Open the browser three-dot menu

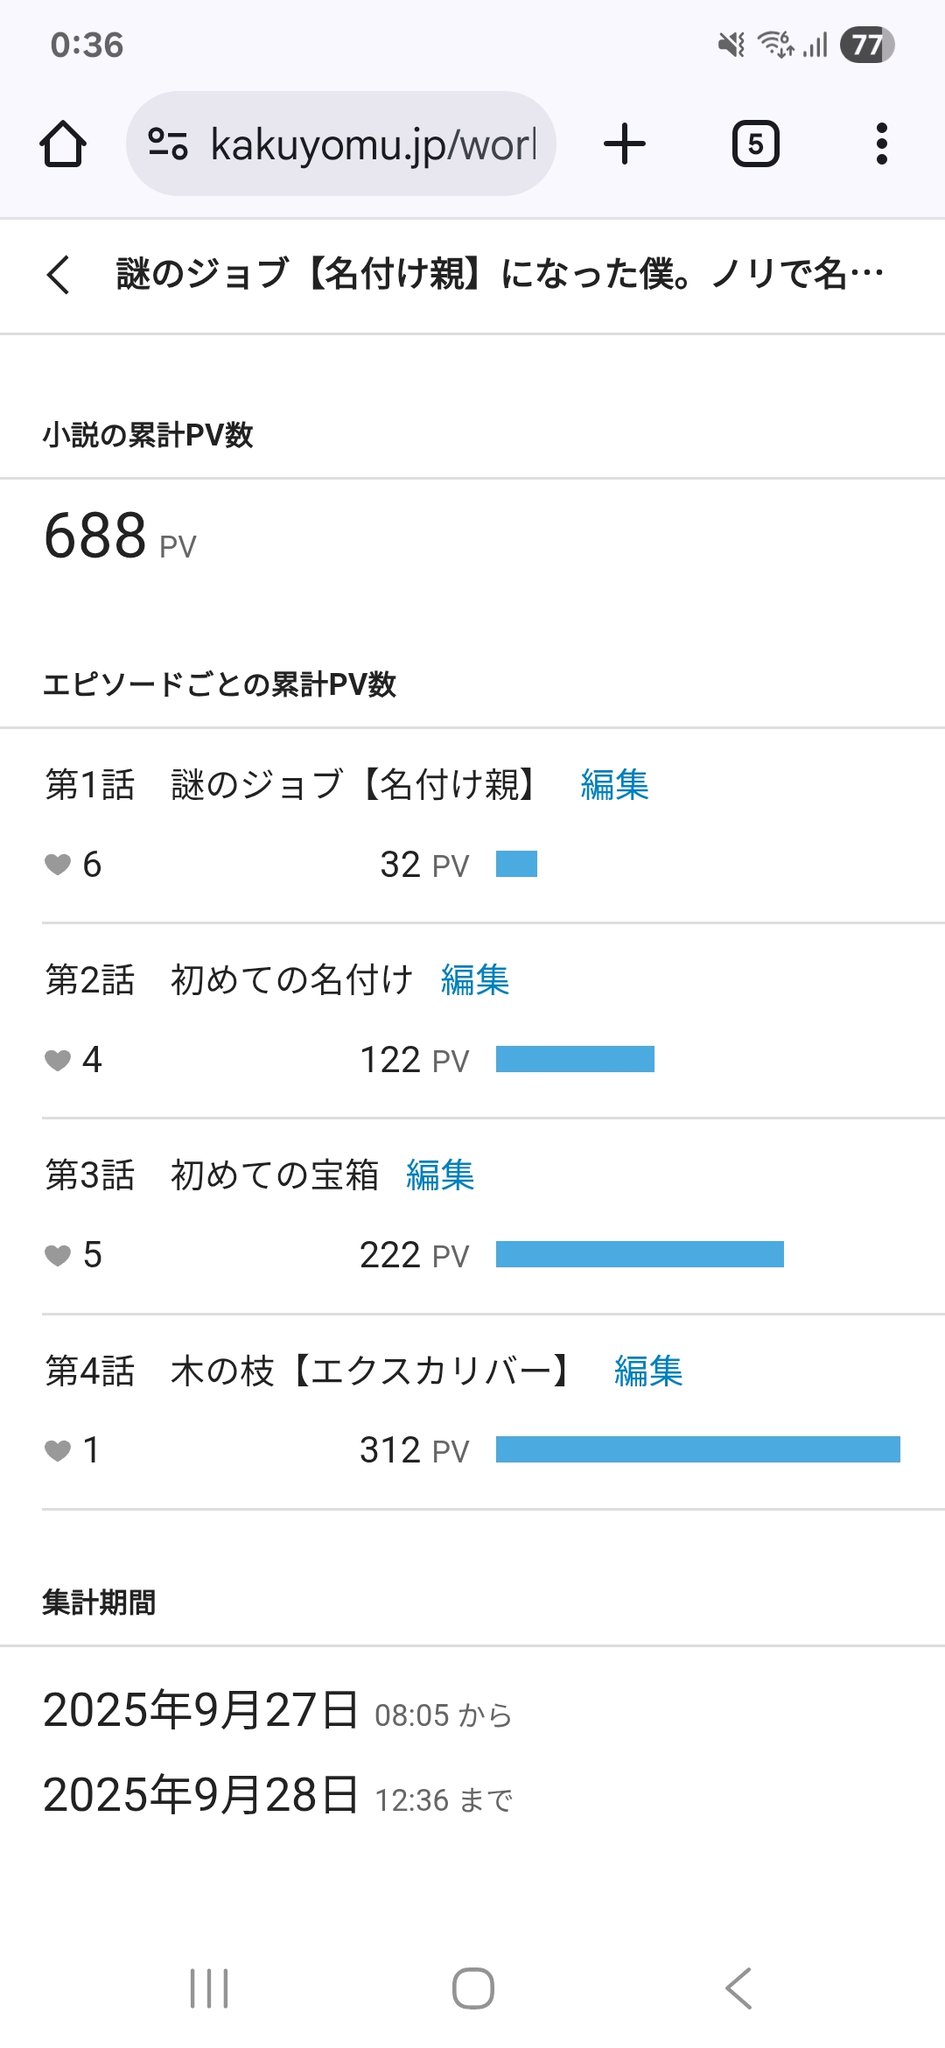click(x=881, y=144)
